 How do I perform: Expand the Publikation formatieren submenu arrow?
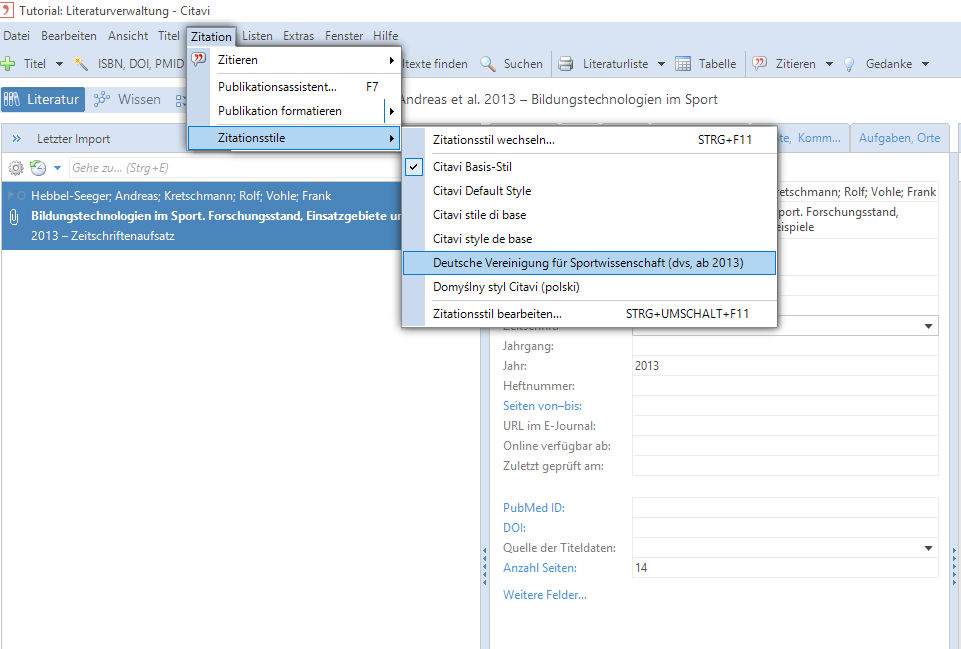click(x=391, y=111)
